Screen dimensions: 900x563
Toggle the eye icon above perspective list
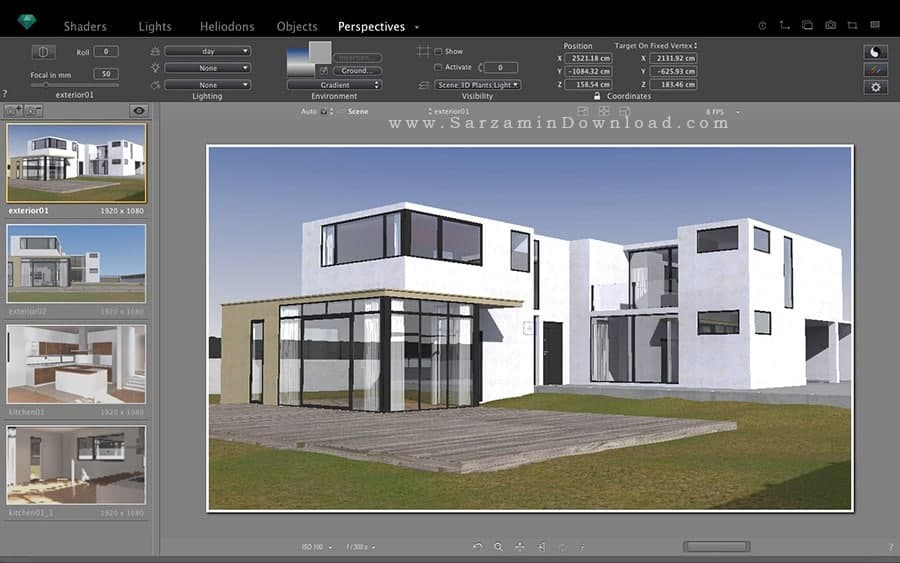pyautogui.click(x=139, y=111)
